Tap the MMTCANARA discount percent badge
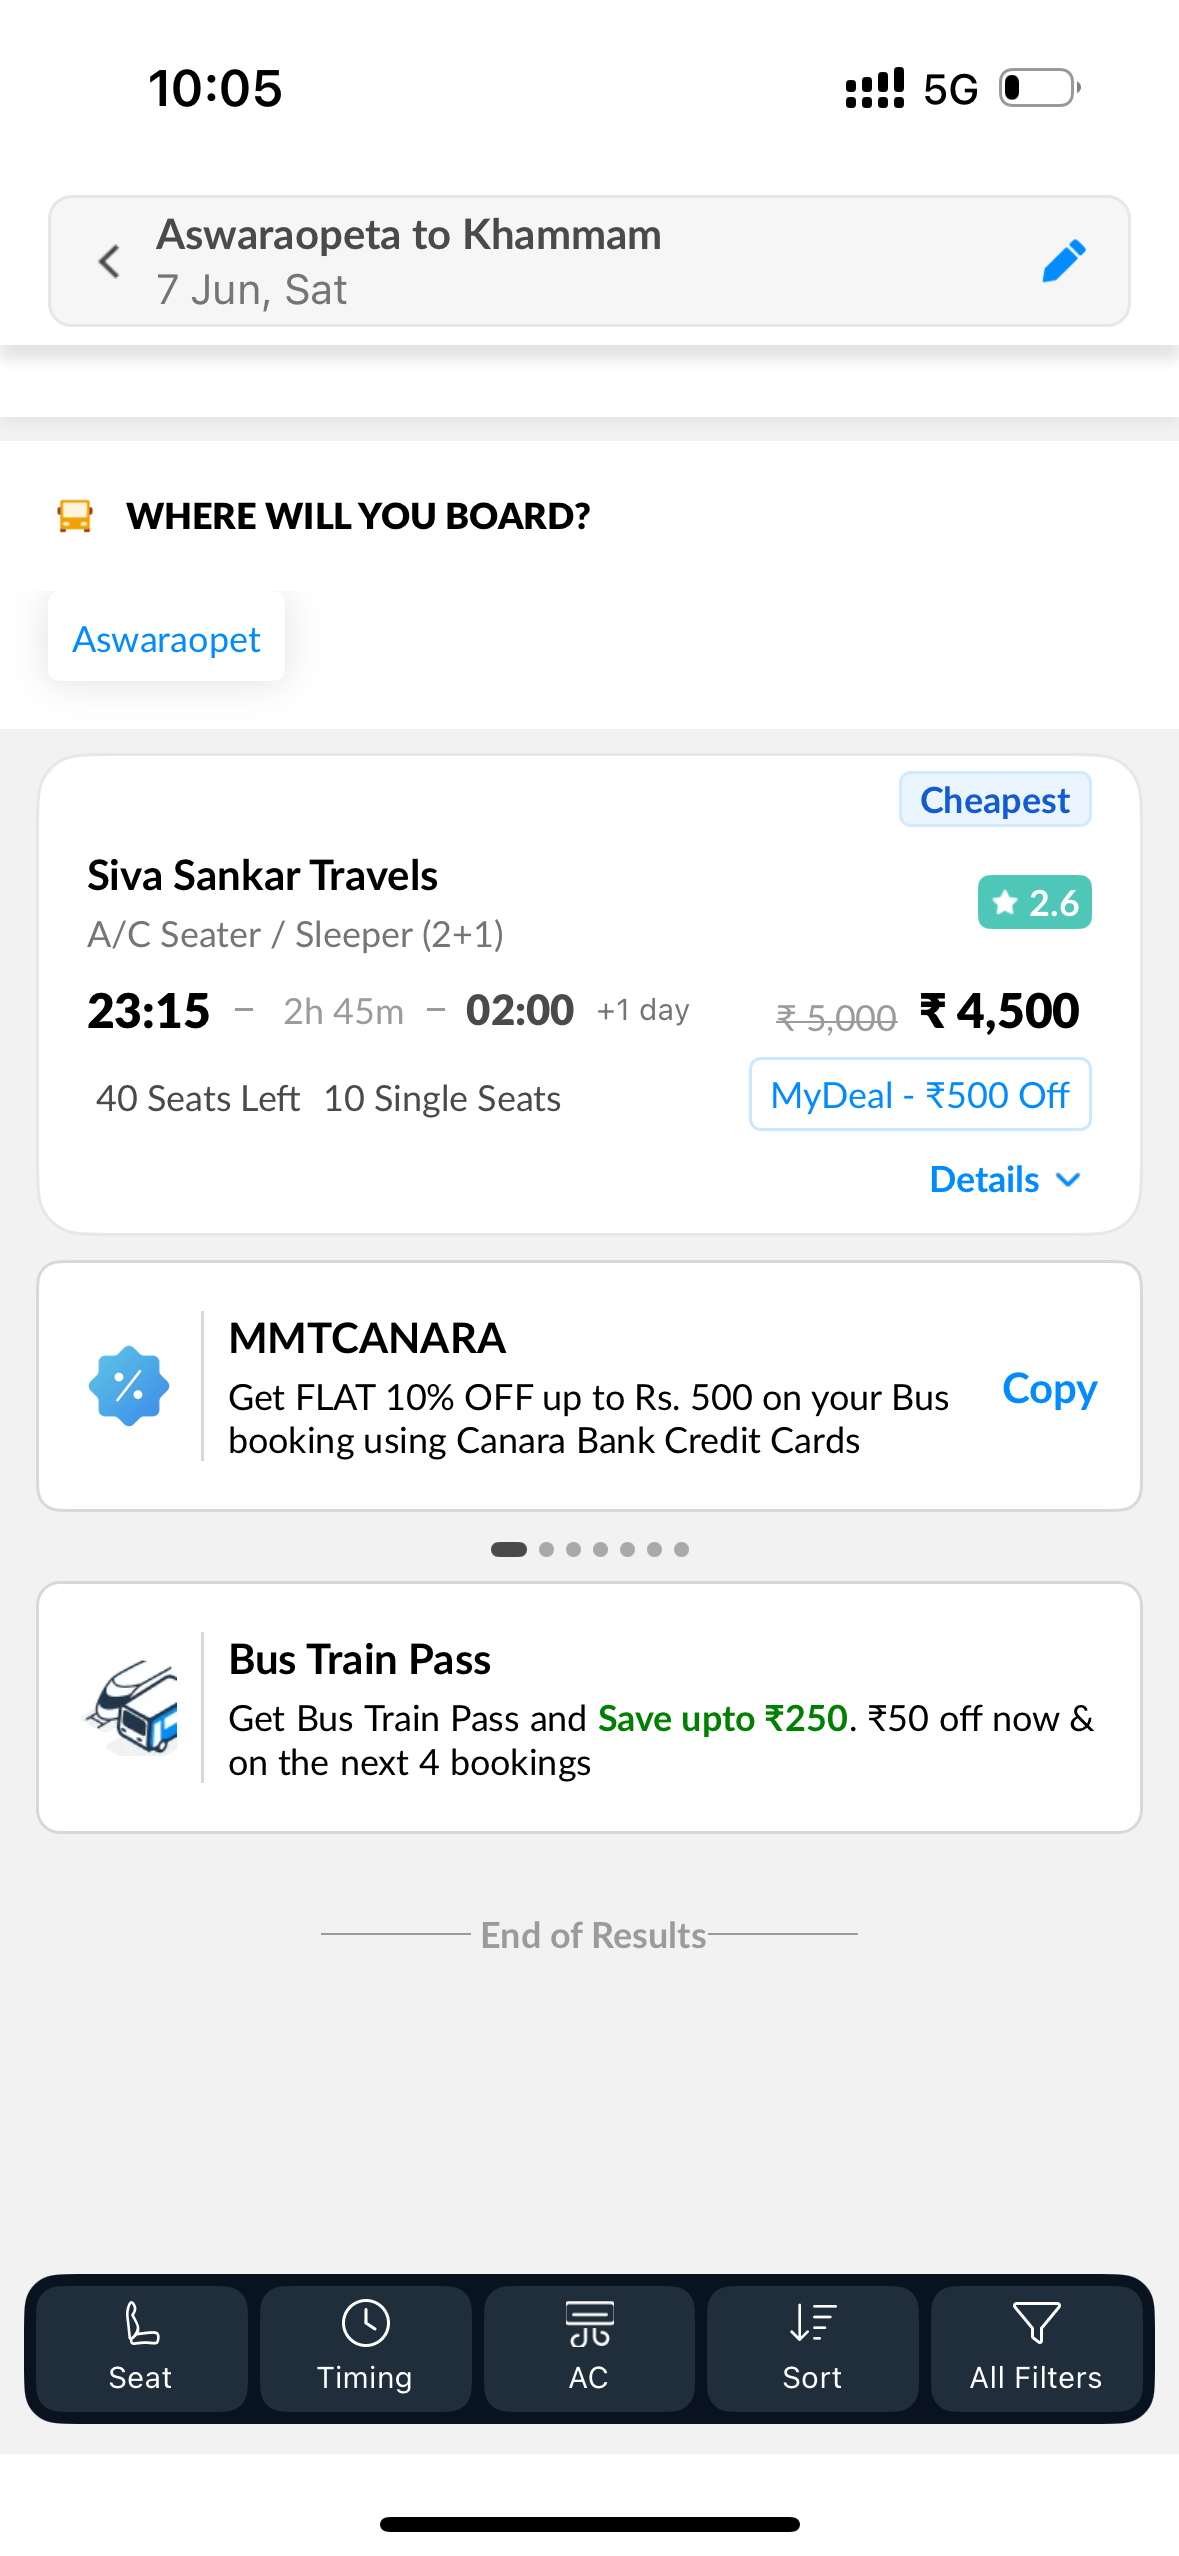1179x2556 pixels. pos(128,1386)
